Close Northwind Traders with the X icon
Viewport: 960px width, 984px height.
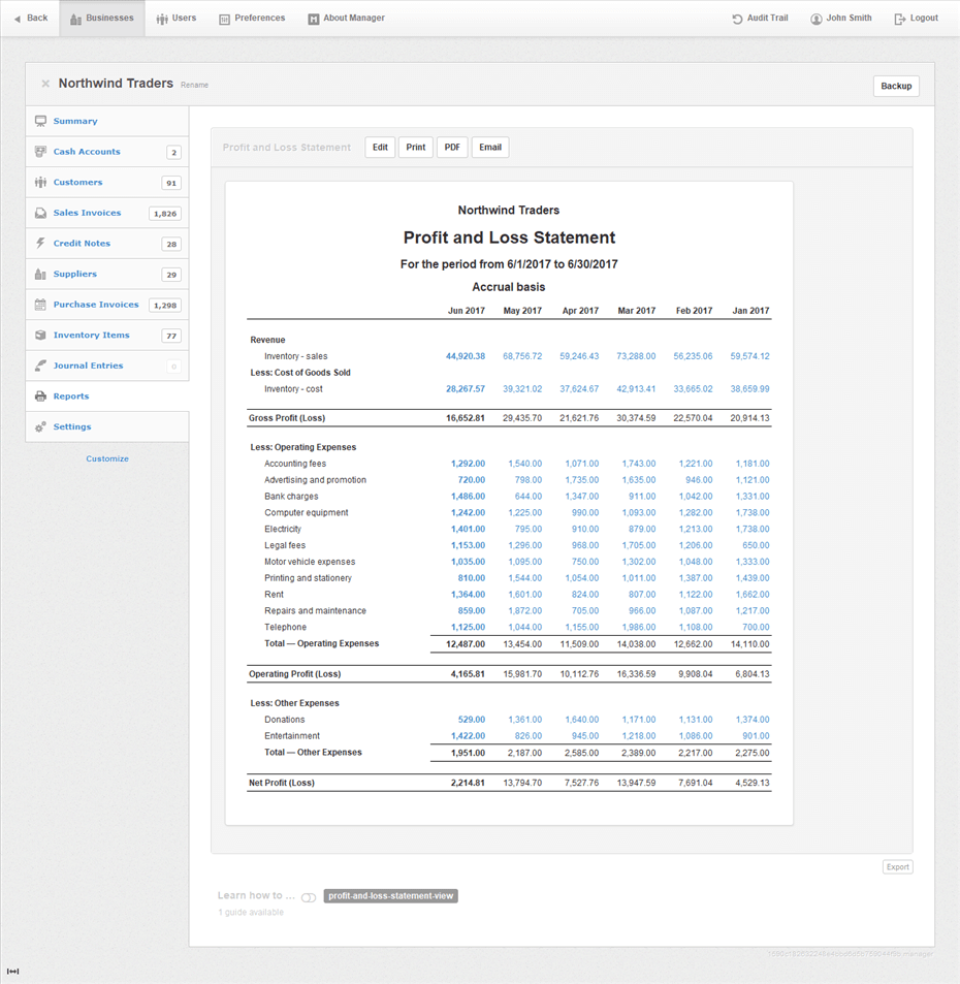click(x=45, y=84)
